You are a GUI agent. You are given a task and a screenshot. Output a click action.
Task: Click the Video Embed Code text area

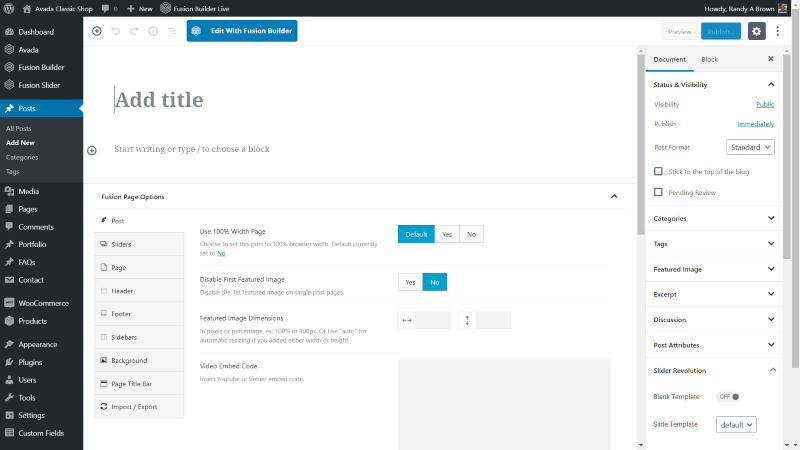[504, 405]
